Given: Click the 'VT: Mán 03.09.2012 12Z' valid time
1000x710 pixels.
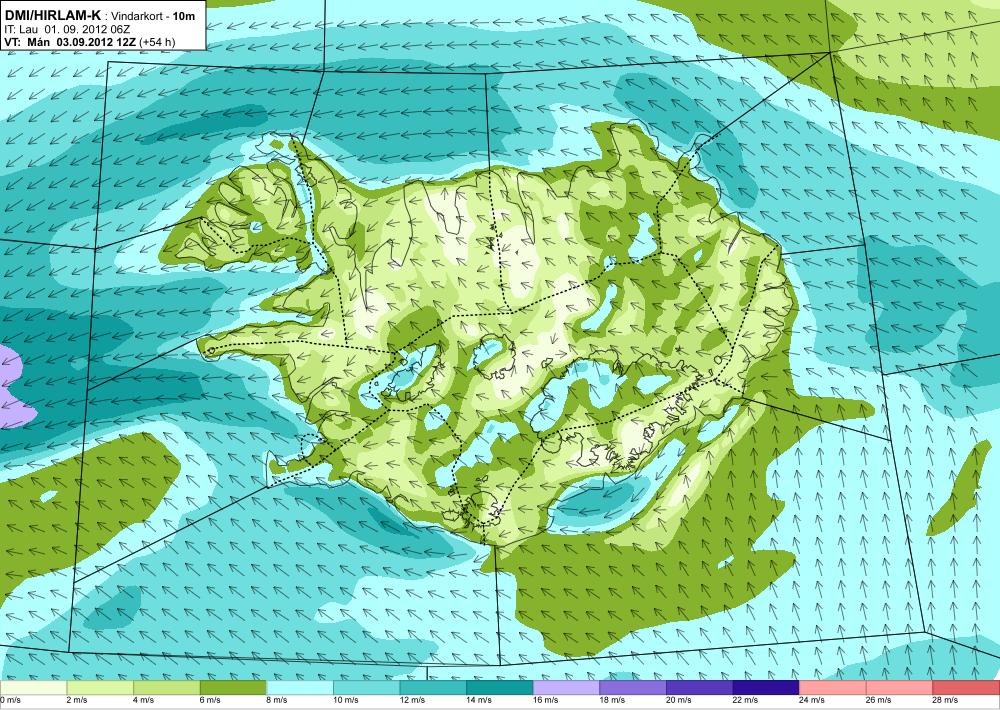Looking at the screenshot, I should [70, 43].
